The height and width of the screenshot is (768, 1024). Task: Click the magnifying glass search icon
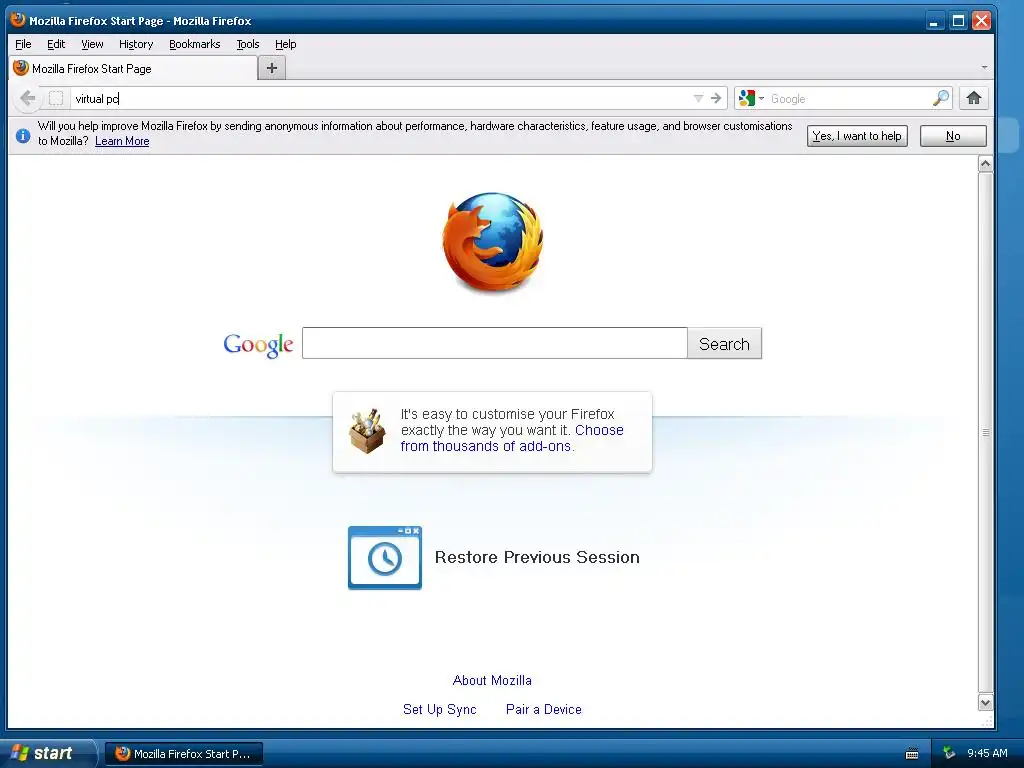pos(940,99)
